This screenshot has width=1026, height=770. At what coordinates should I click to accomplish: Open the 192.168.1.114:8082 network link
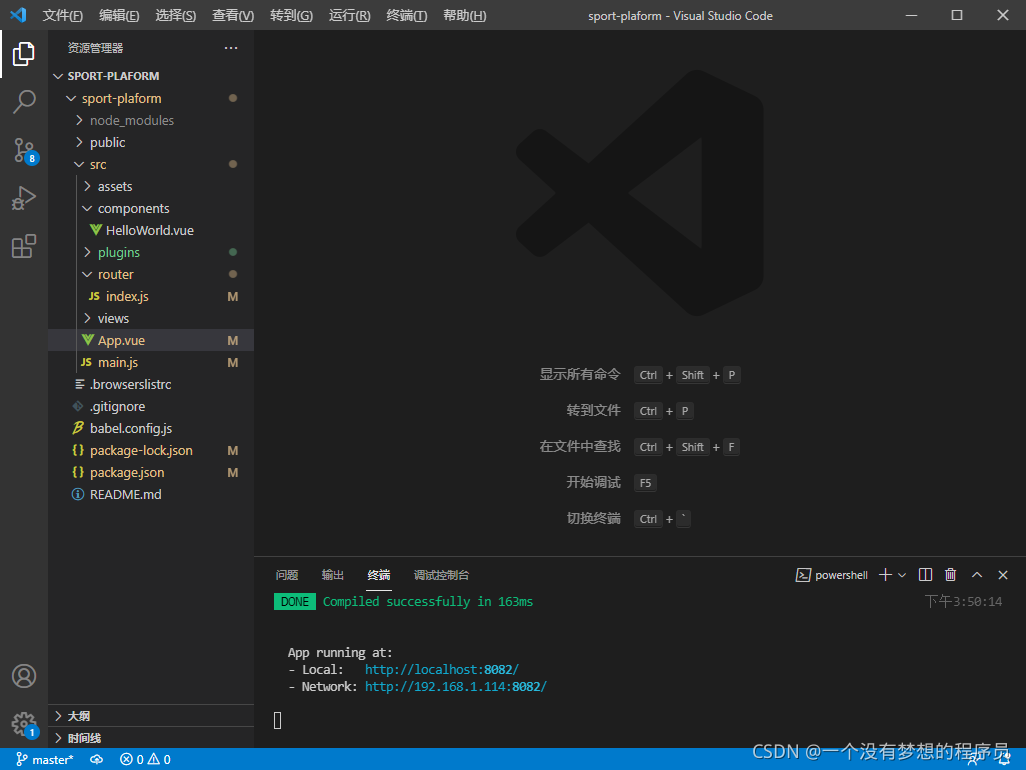pos(455,686)
